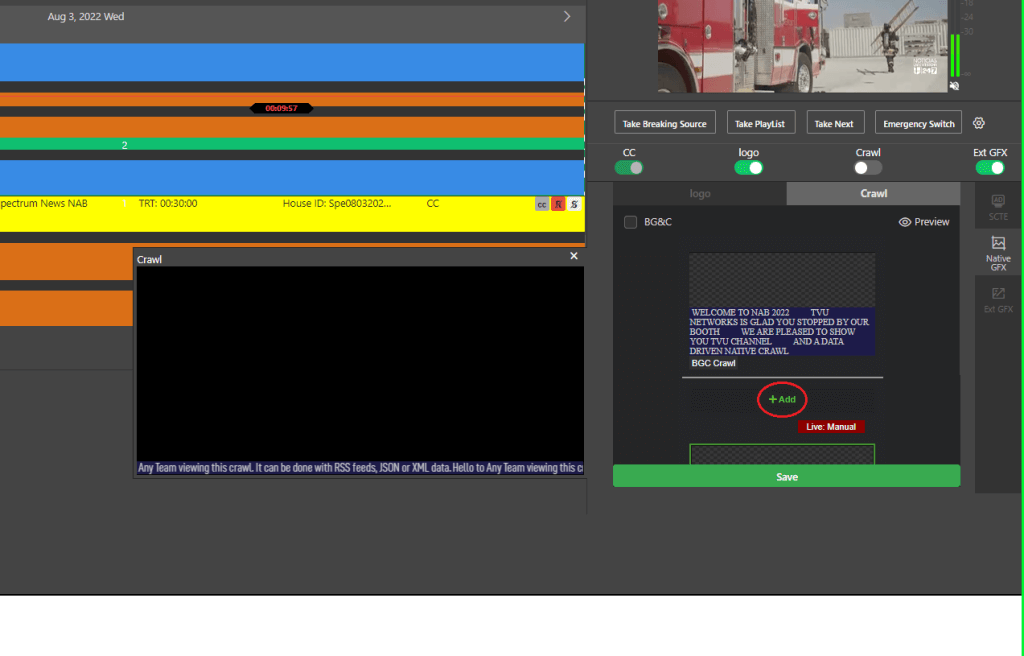Select the Crawl tab

coord(874,194)
